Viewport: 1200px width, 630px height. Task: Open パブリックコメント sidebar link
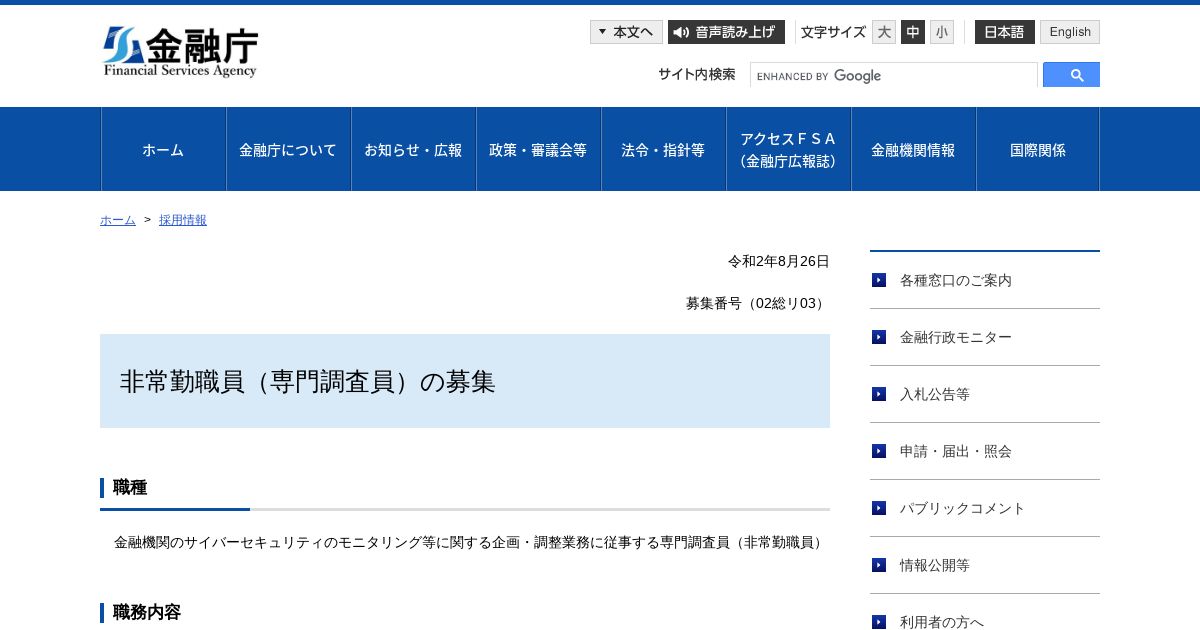pos(985,508)
